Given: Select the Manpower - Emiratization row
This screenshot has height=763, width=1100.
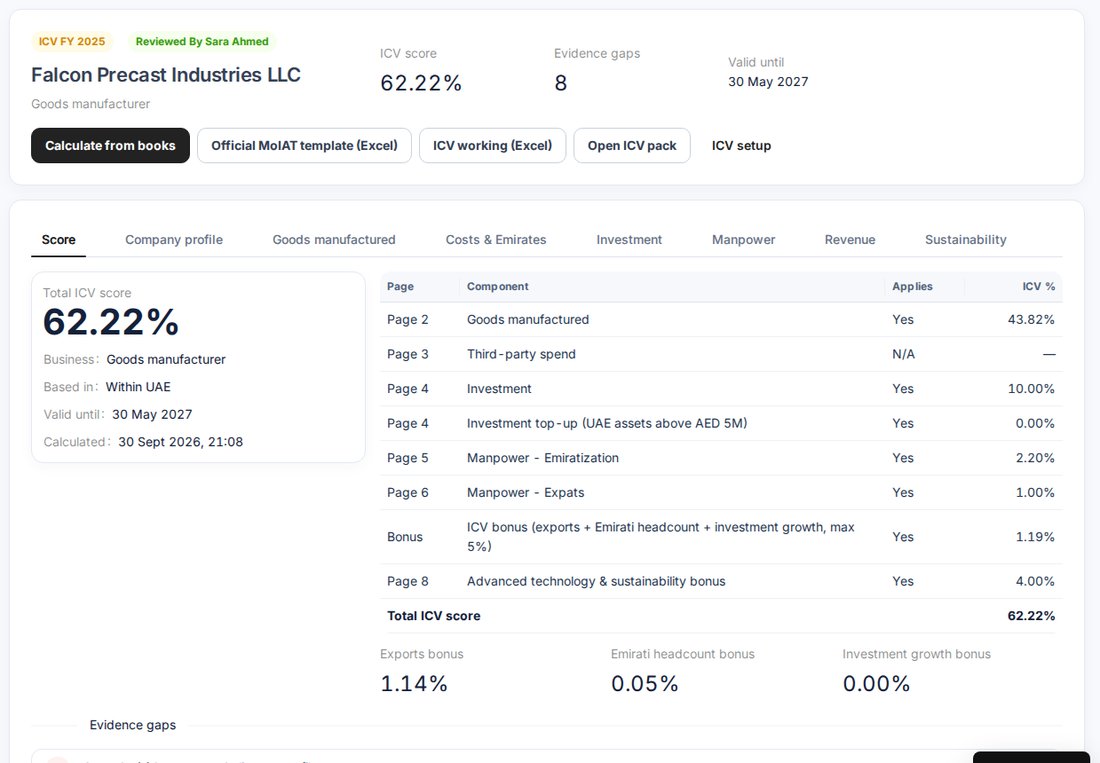Looking at the screenshot, I should tap(721, 458).
